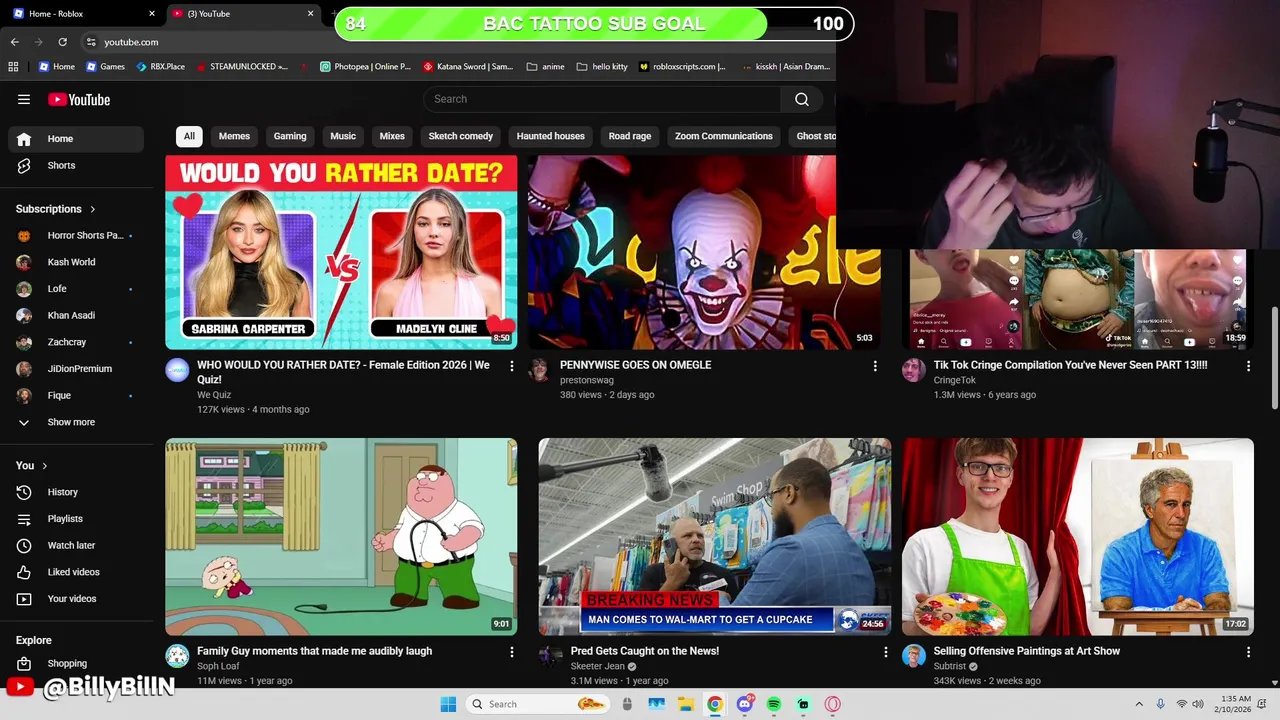This screenshot has height=720, width=1280.
Task: Open Shopping under Explore
Action: (x=76, y=663)
